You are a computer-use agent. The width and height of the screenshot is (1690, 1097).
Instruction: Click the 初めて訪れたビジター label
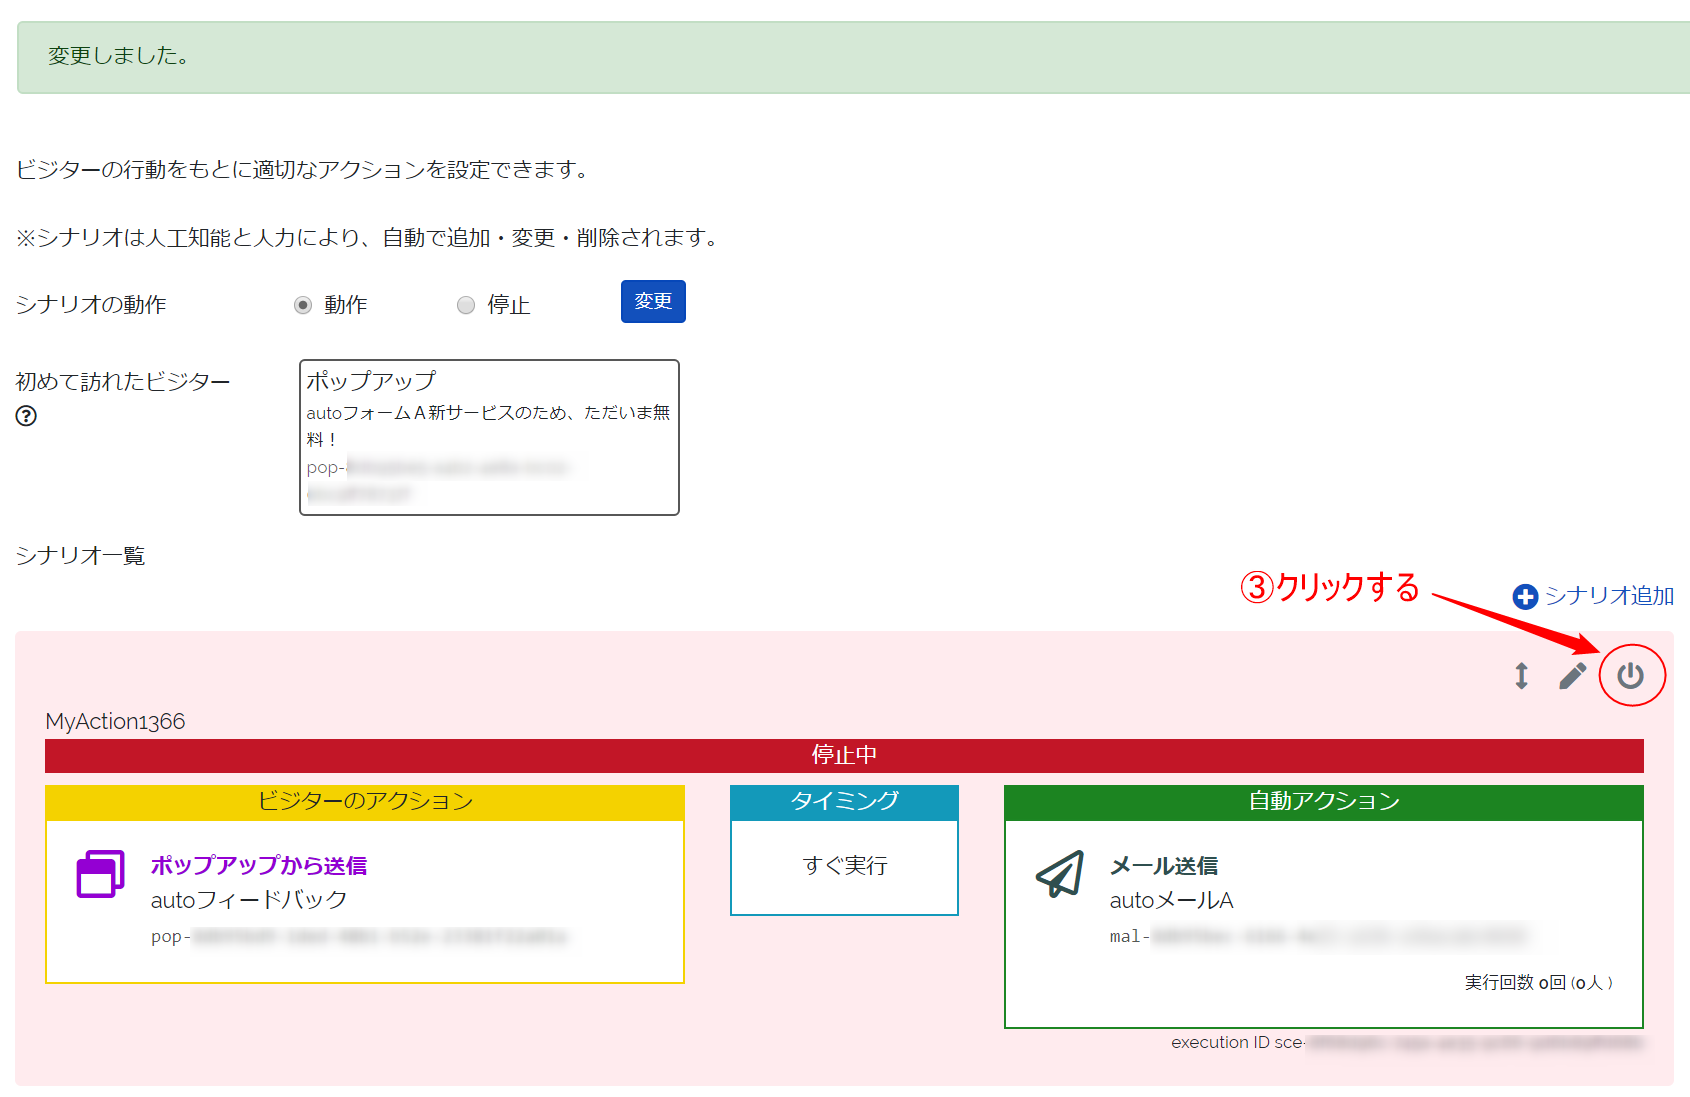tap(122, 382)
